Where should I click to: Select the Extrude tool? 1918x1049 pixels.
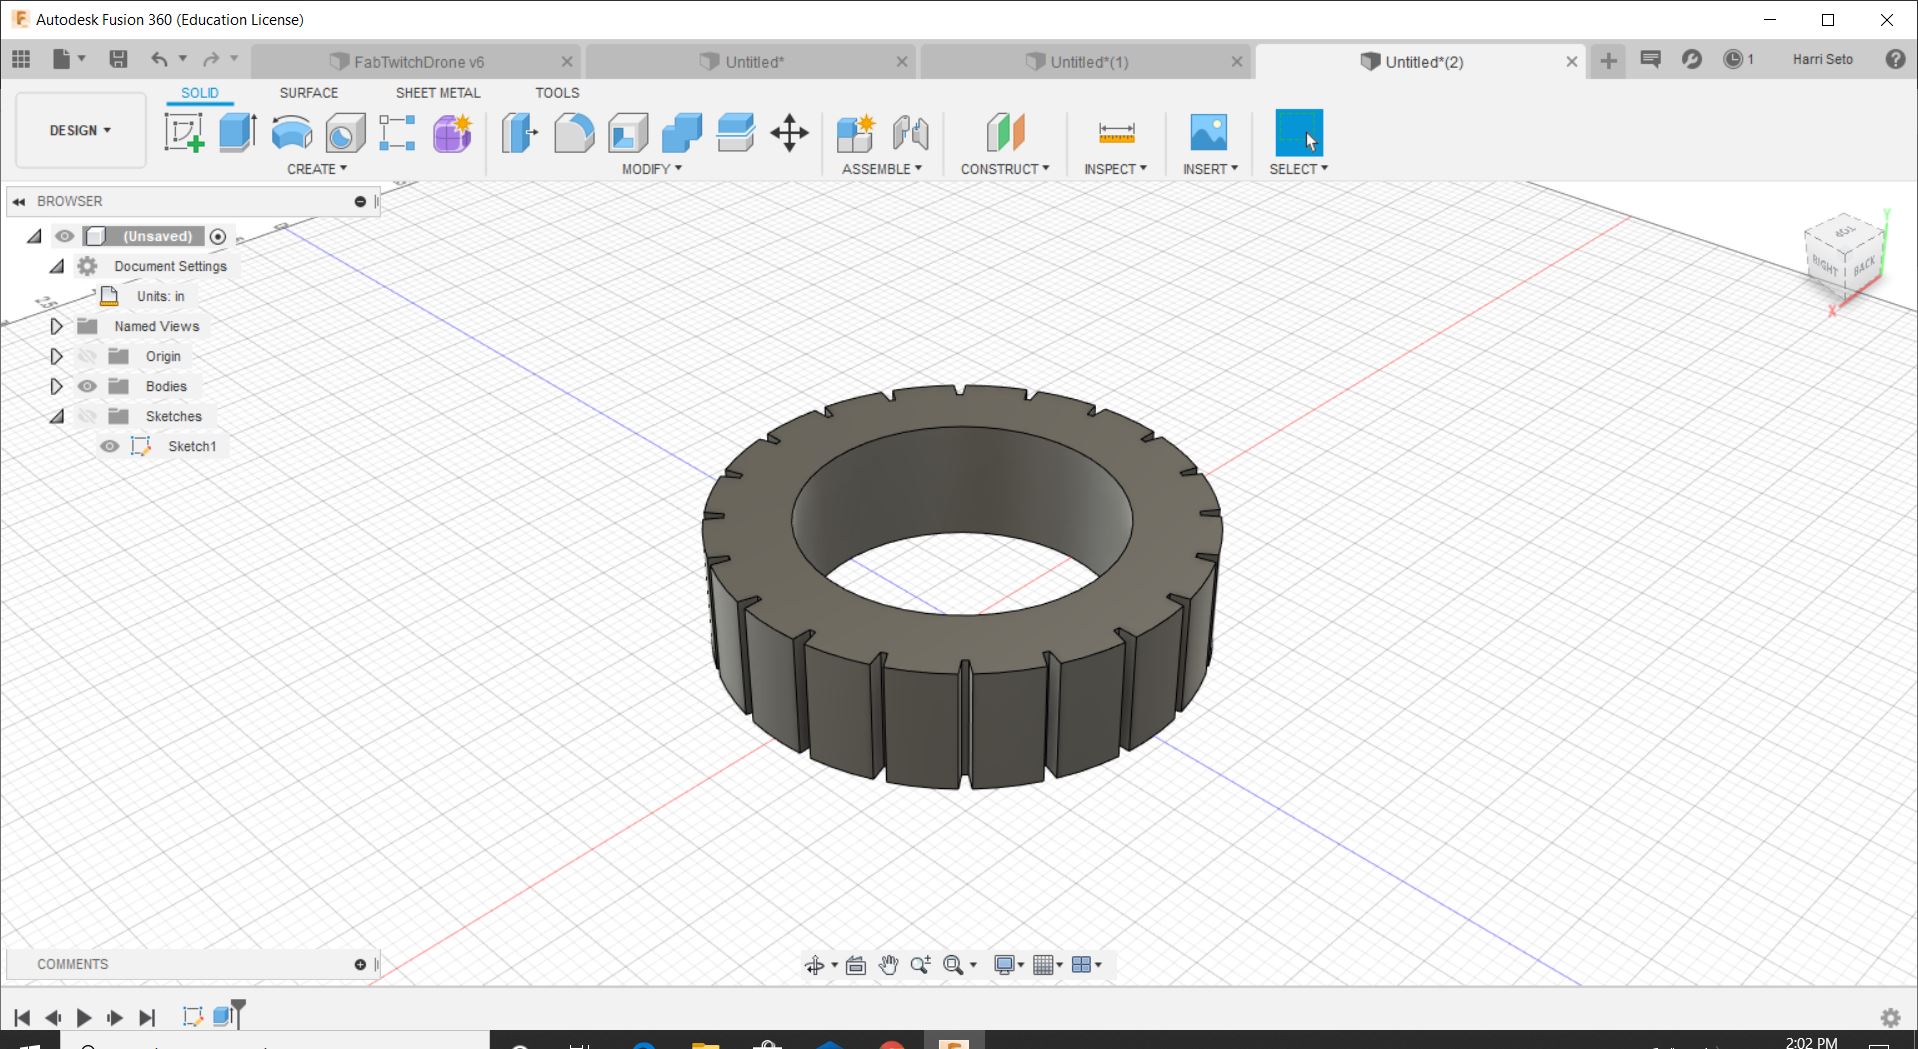[238, 132]
